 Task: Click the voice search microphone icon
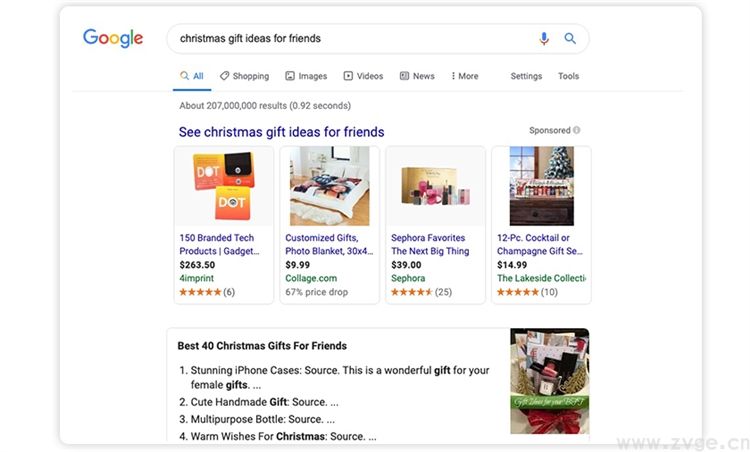[544, 39]
